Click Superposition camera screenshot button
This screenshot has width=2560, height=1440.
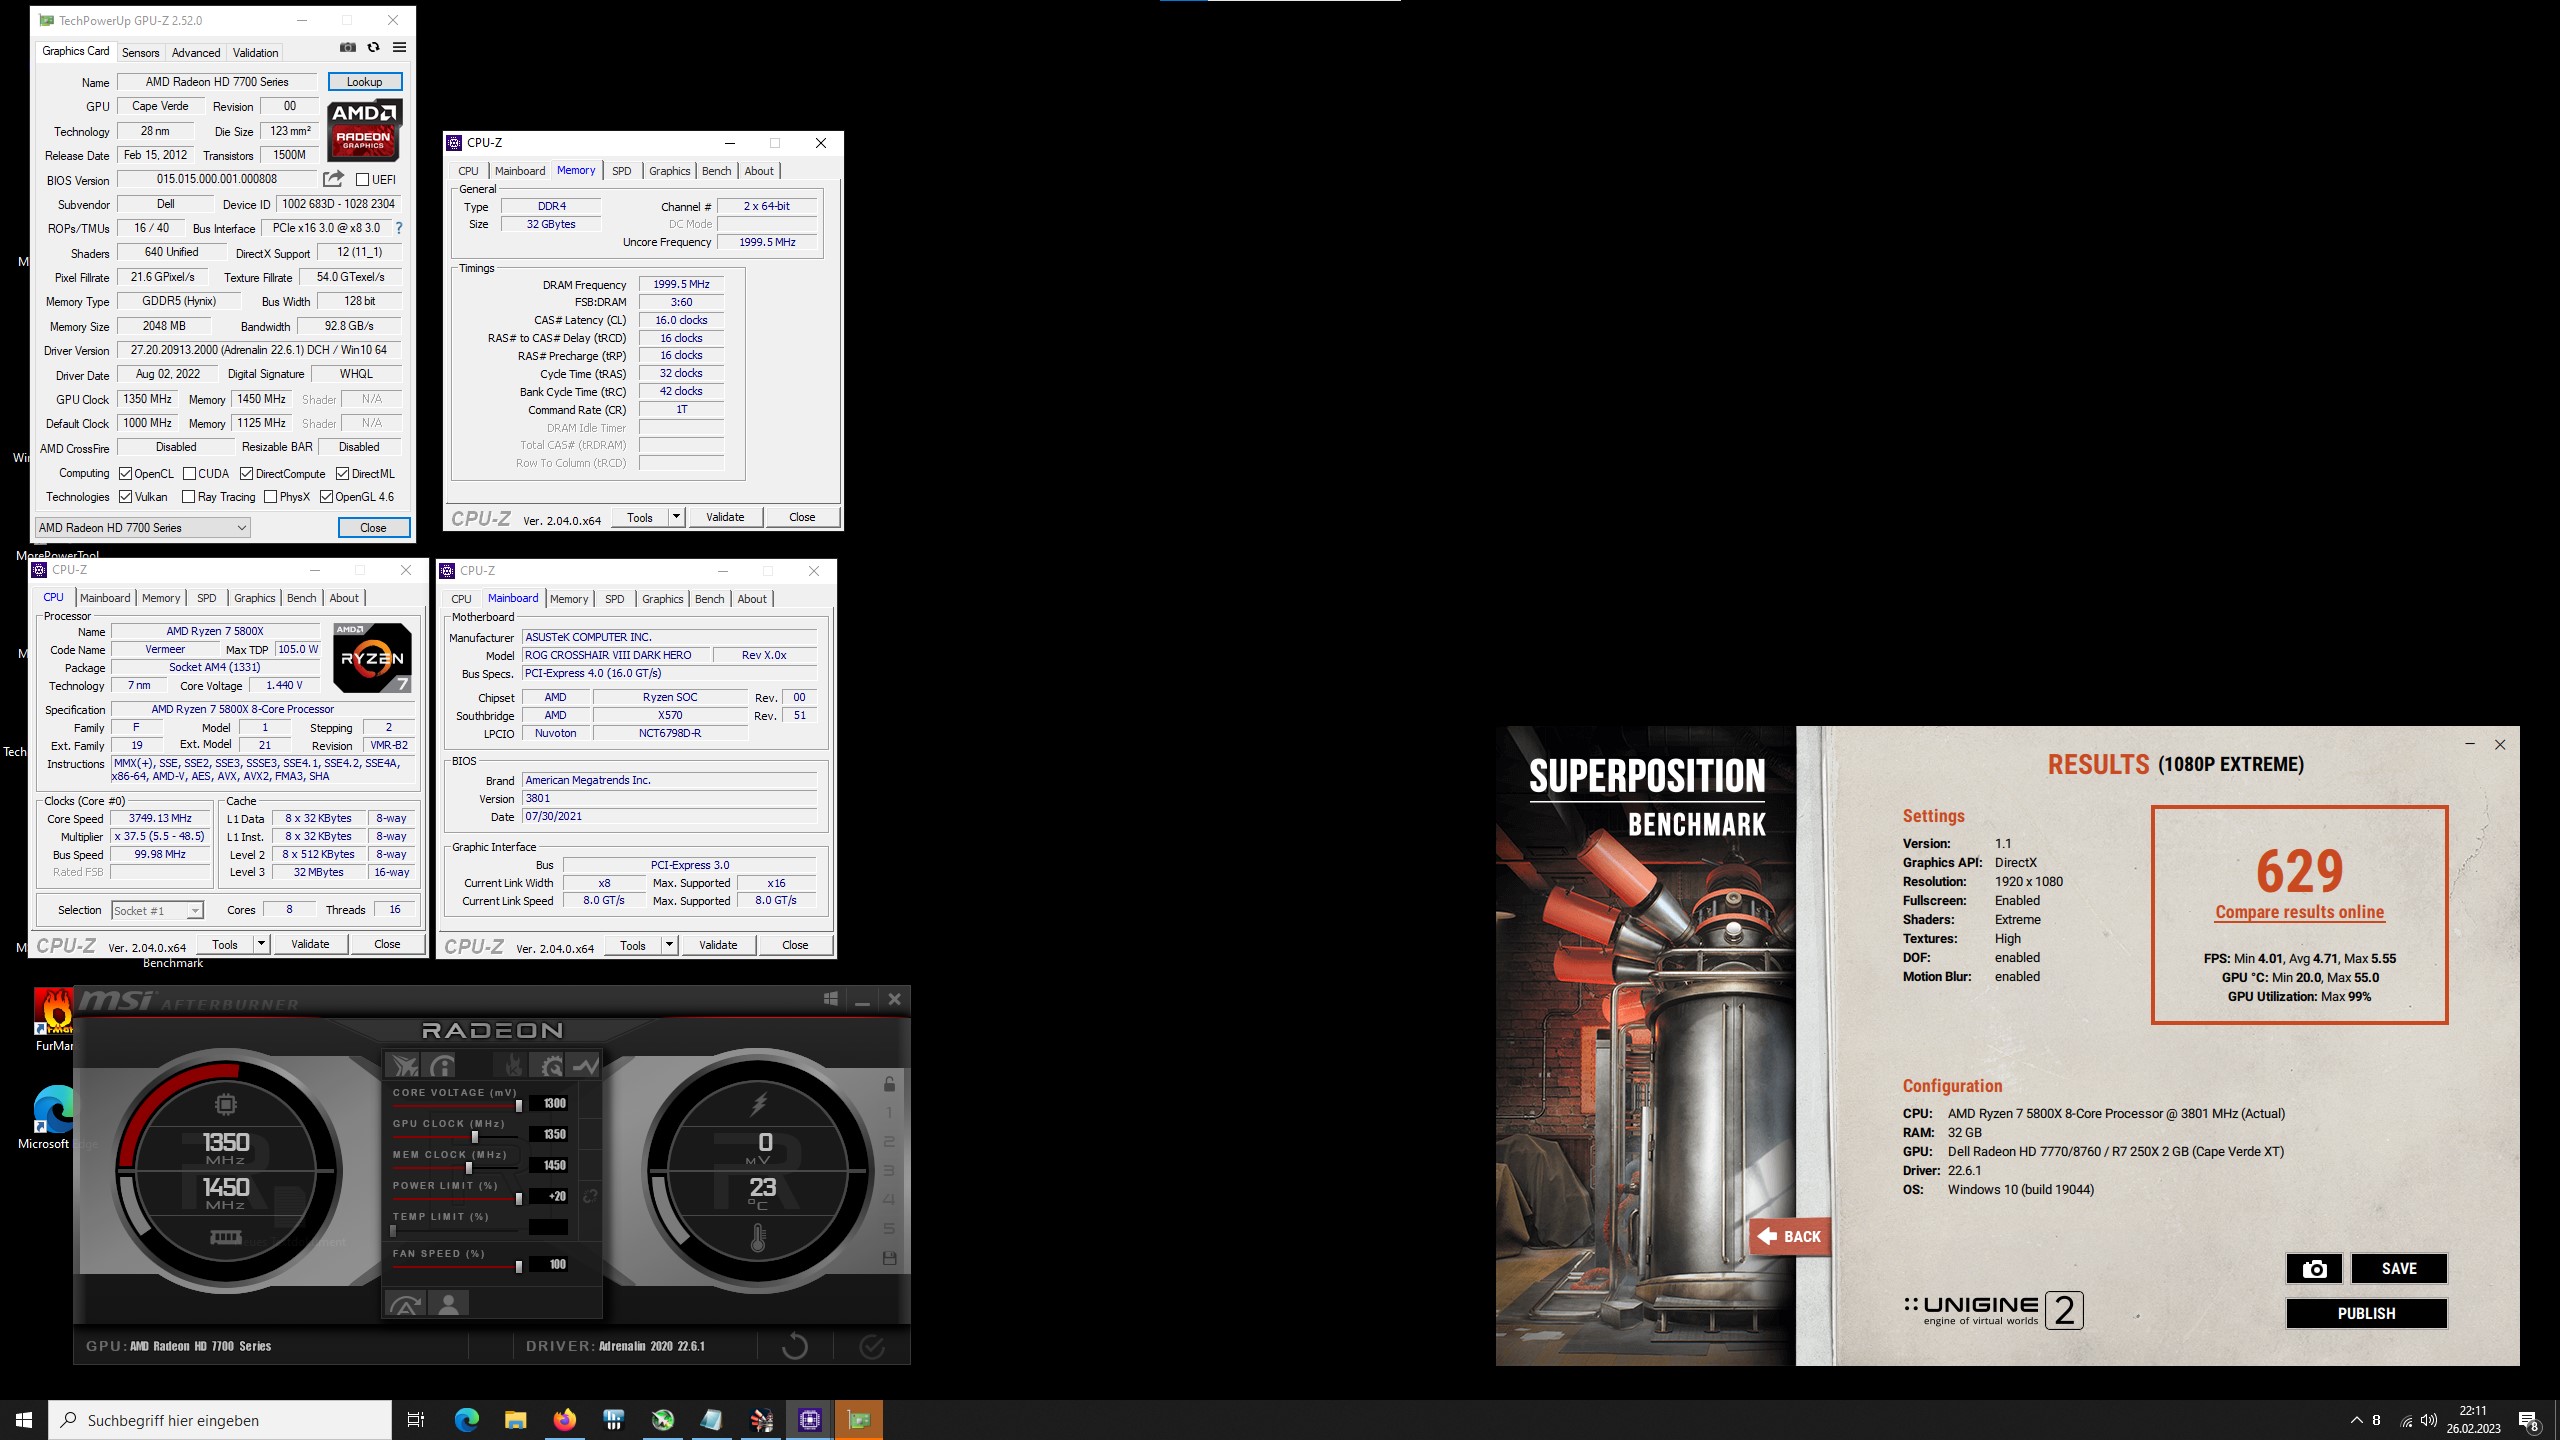[x=2314, y=1269]
